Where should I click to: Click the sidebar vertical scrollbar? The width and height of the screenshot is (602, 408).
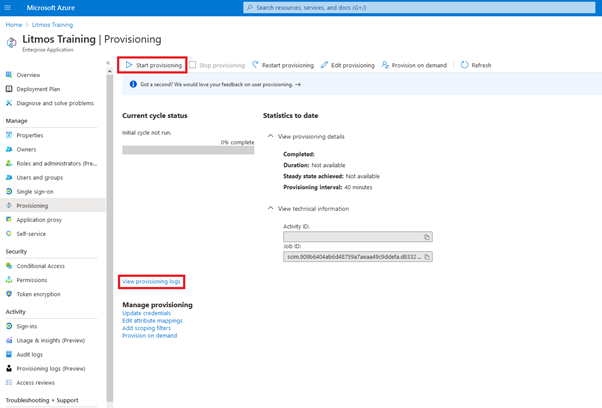[110, 238]
